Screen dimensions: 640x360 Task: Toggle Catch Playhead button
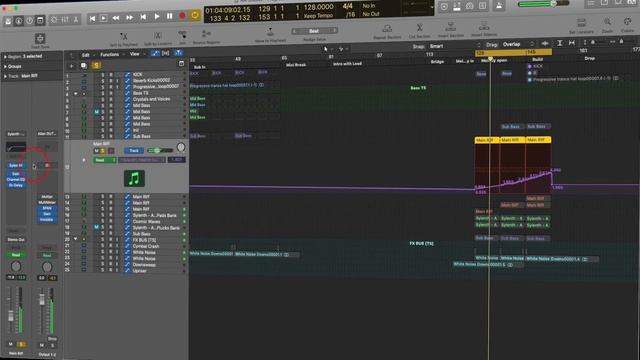point(178,53)
